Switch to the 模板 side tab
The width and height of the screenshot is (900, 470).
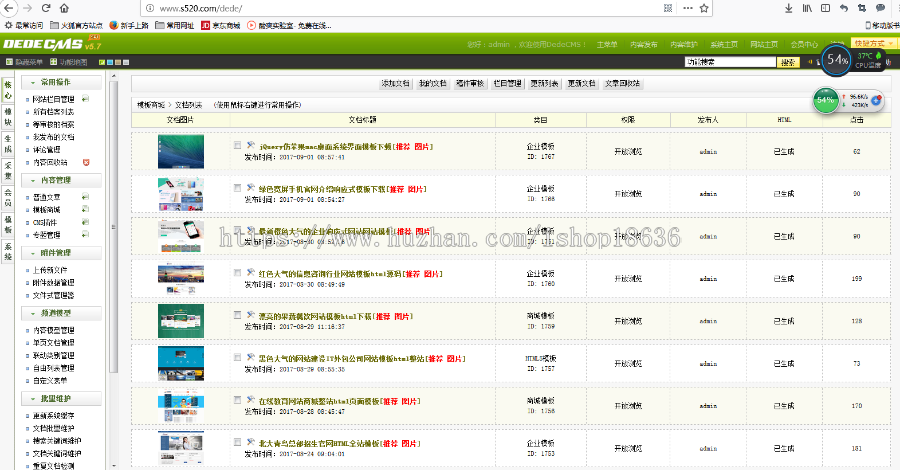pyautogui.click(x=8, y=225)
